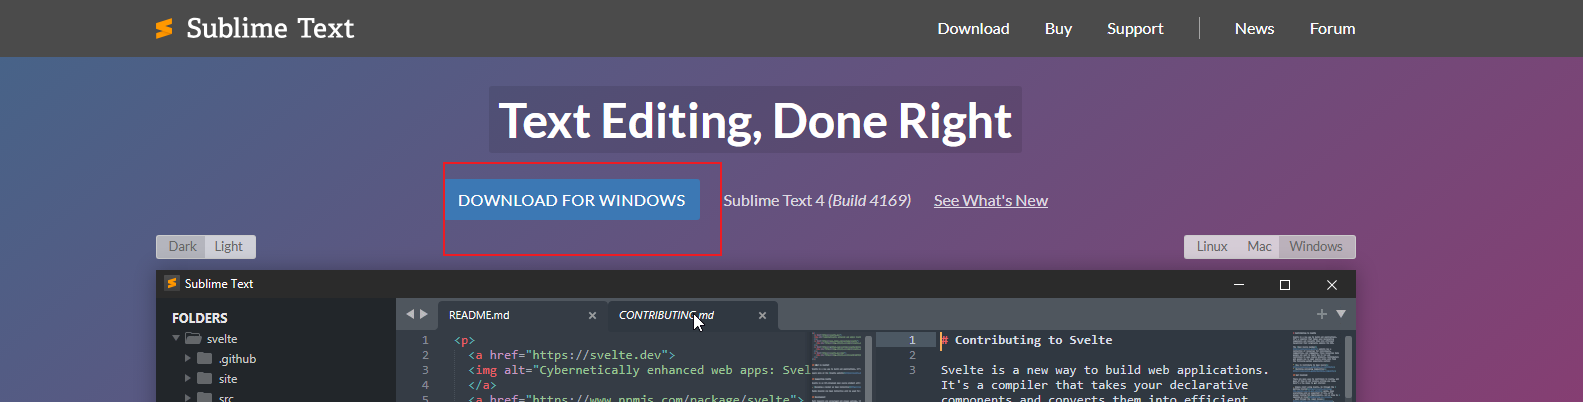Viewport: 1583px width, 402px height.
Task: Click the 'Text Editing, Done Right' headline
Action: 755,120
